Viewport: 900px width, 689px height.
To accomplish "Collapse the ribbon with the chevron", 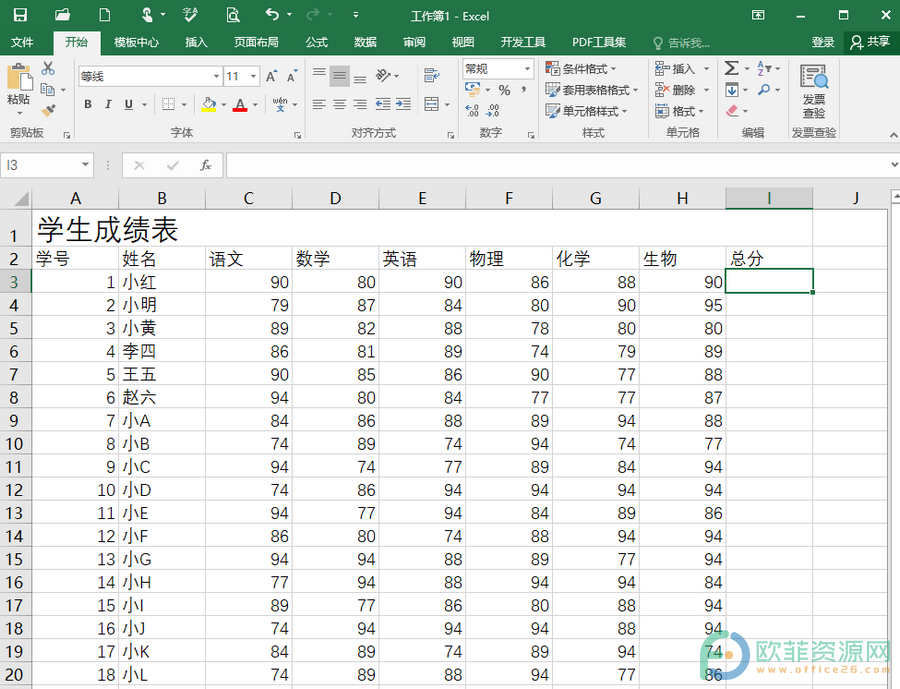I will pyautogui.click(x=893, y=135).
